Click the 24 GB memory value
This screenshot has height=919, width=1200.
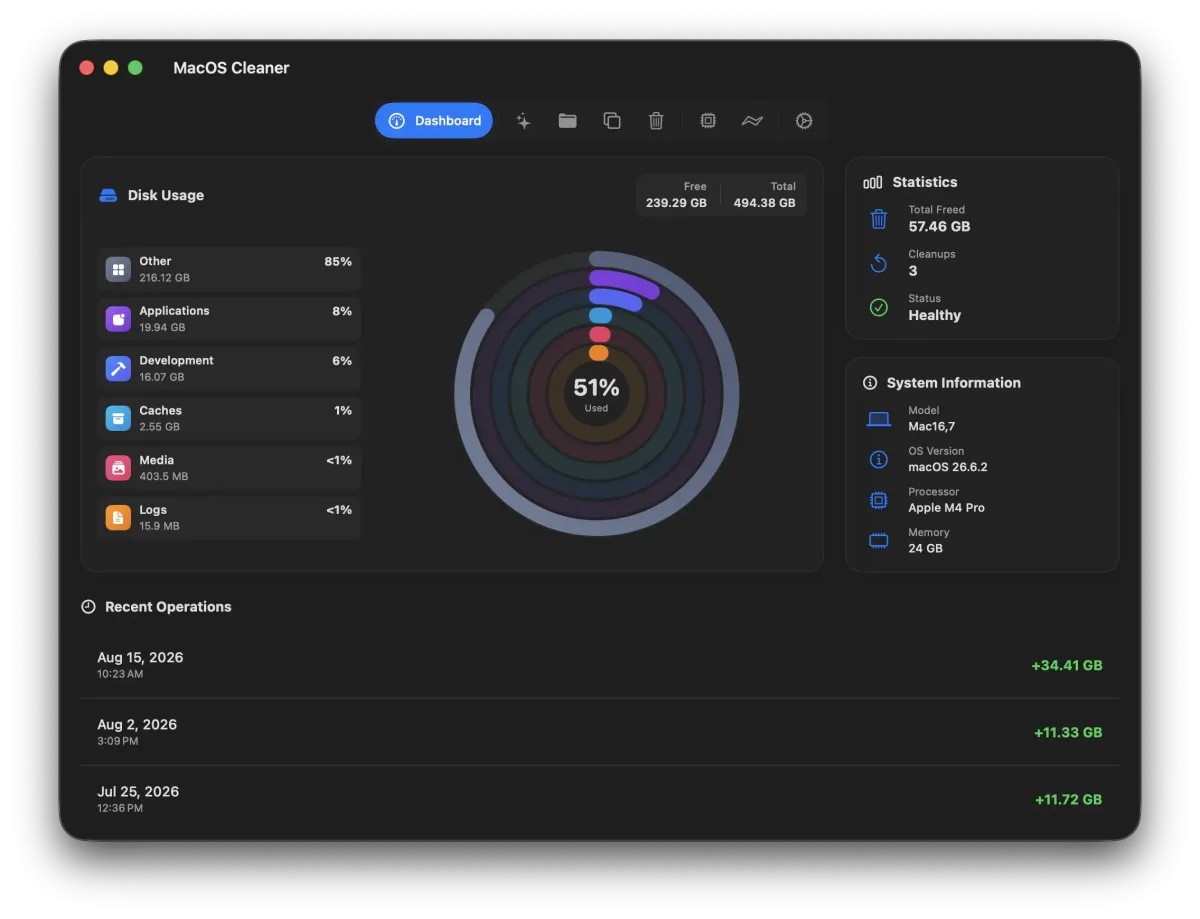point(925,548)
